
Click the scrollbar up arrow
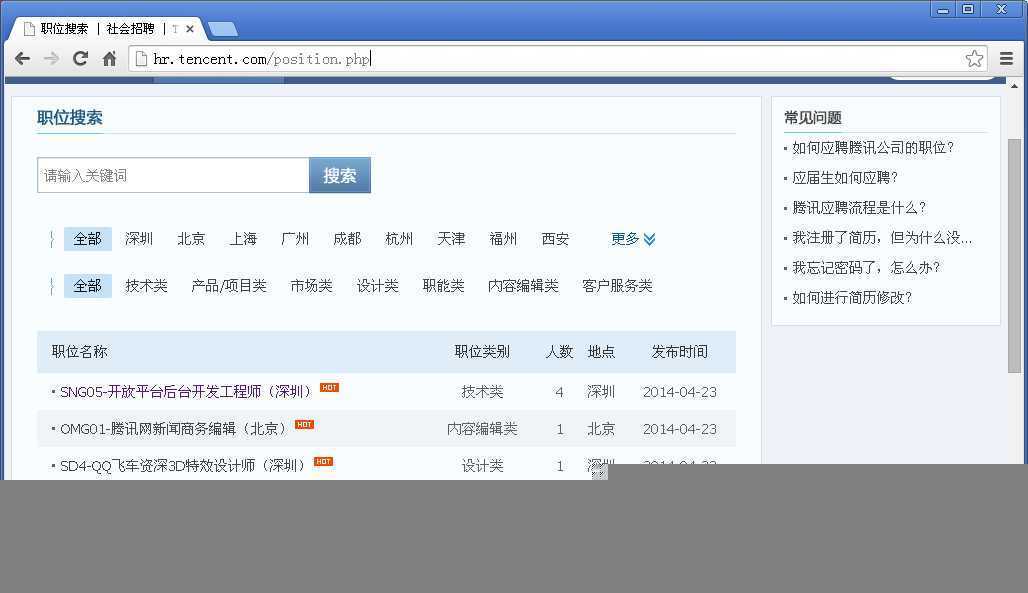[1014, 87]
